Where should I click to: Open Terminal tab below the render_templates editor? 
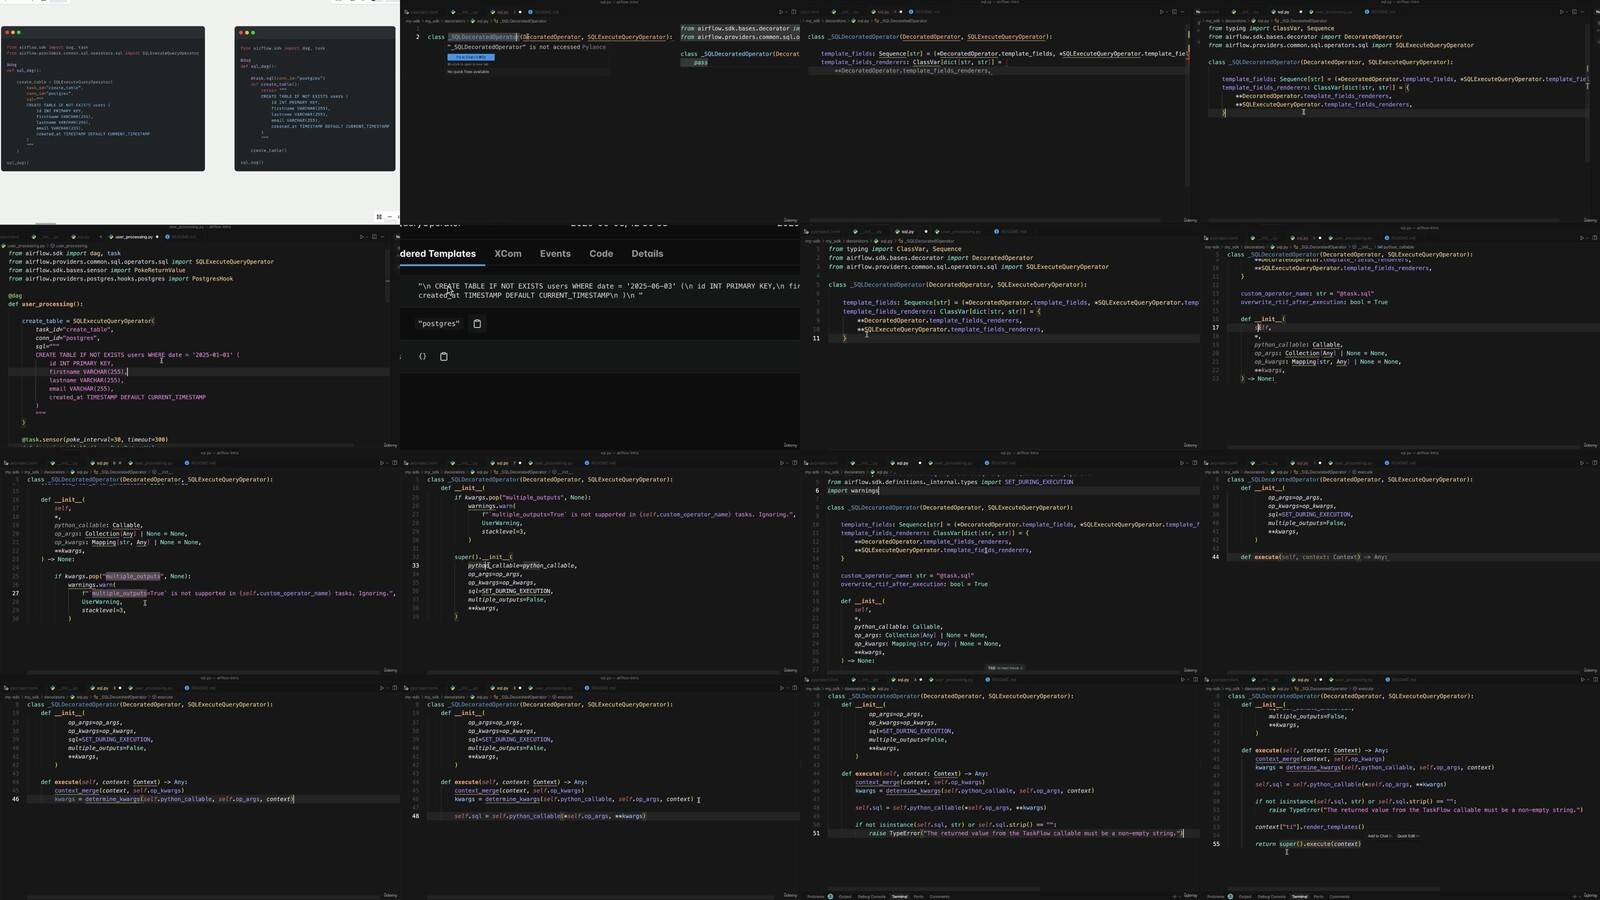pos(1299,896)
